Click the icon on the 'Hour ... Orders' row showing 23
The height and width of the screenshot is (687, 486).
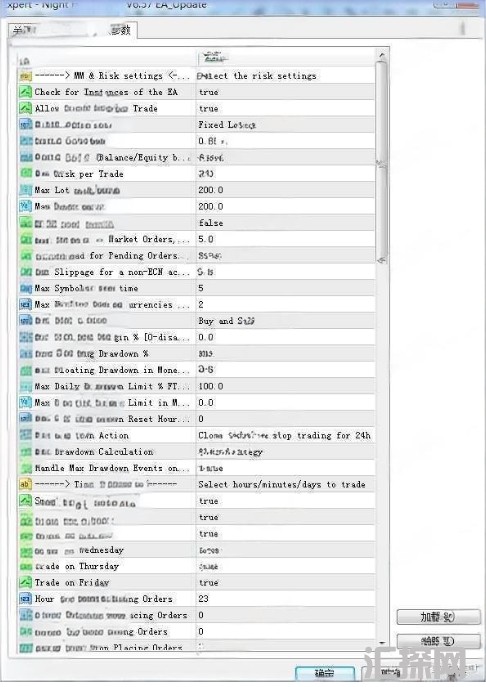pyautogui.click(x=25, y=598)
